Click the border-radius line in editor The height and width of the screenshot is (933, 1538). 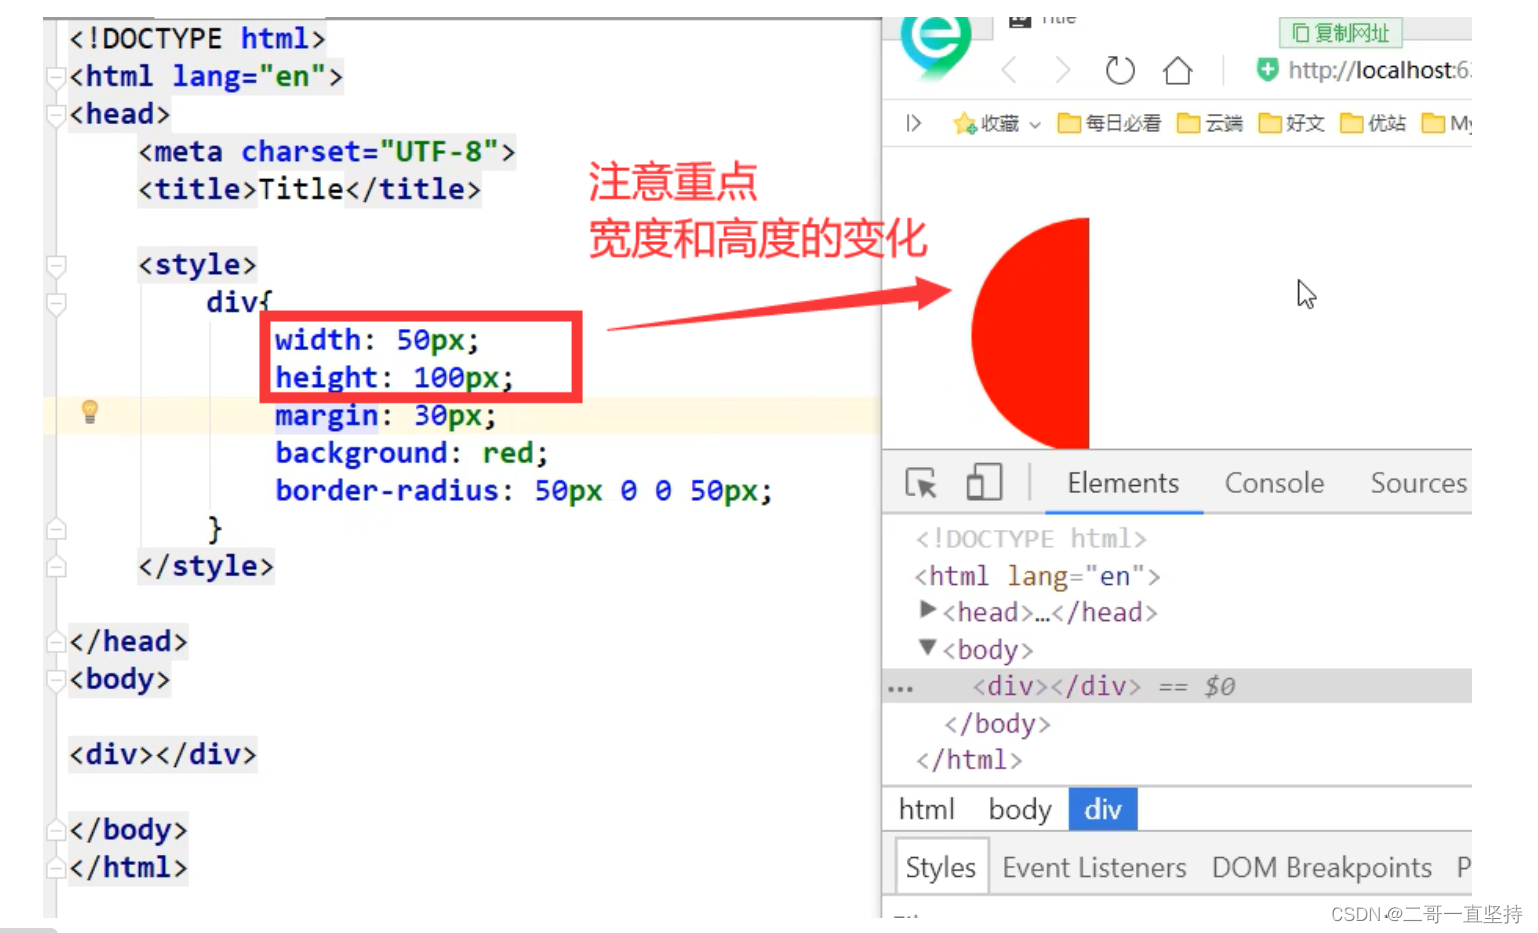point(524,491)
